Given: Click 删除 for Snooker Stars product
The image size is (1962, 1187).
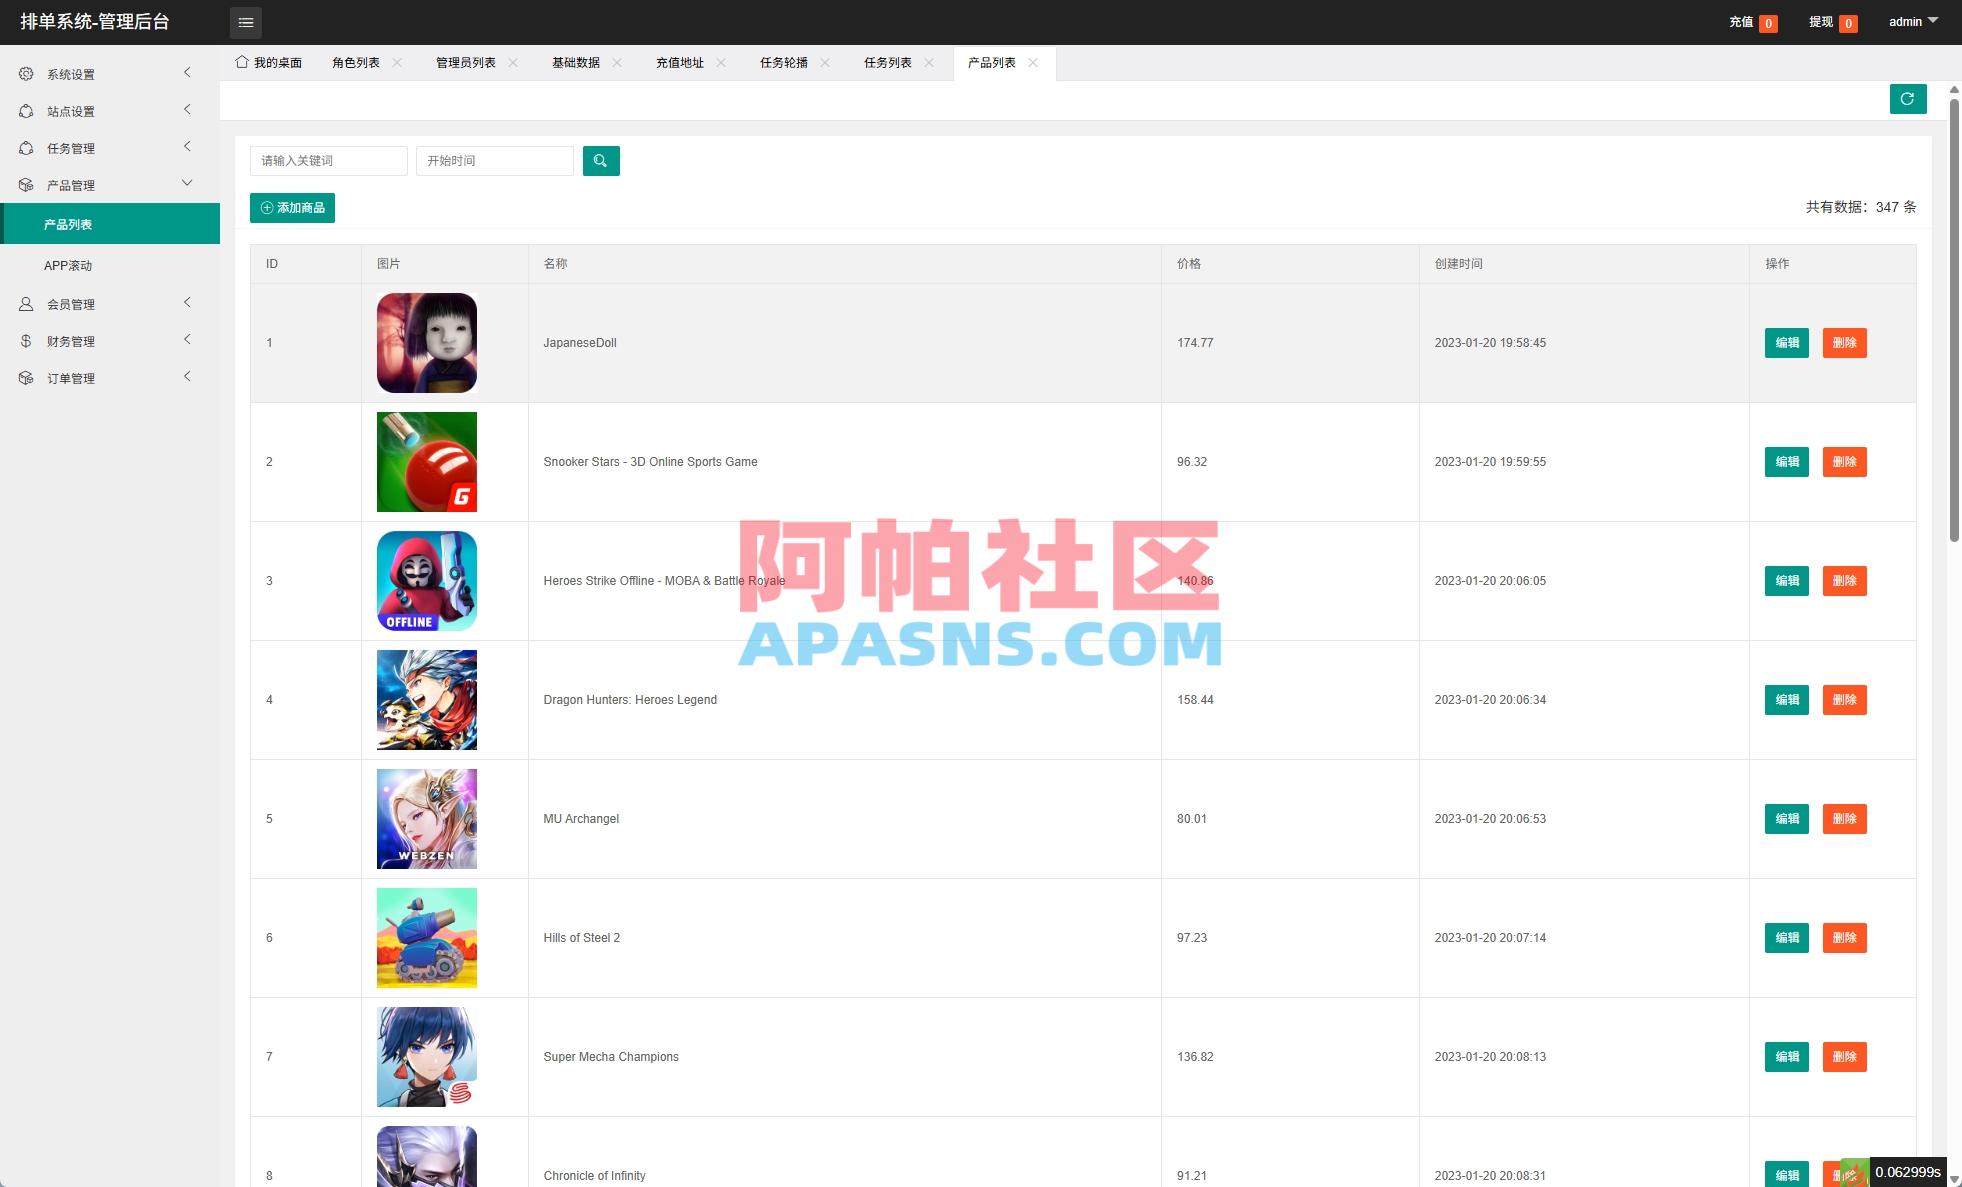Looking at the screenshot, I should (1844, 462).
